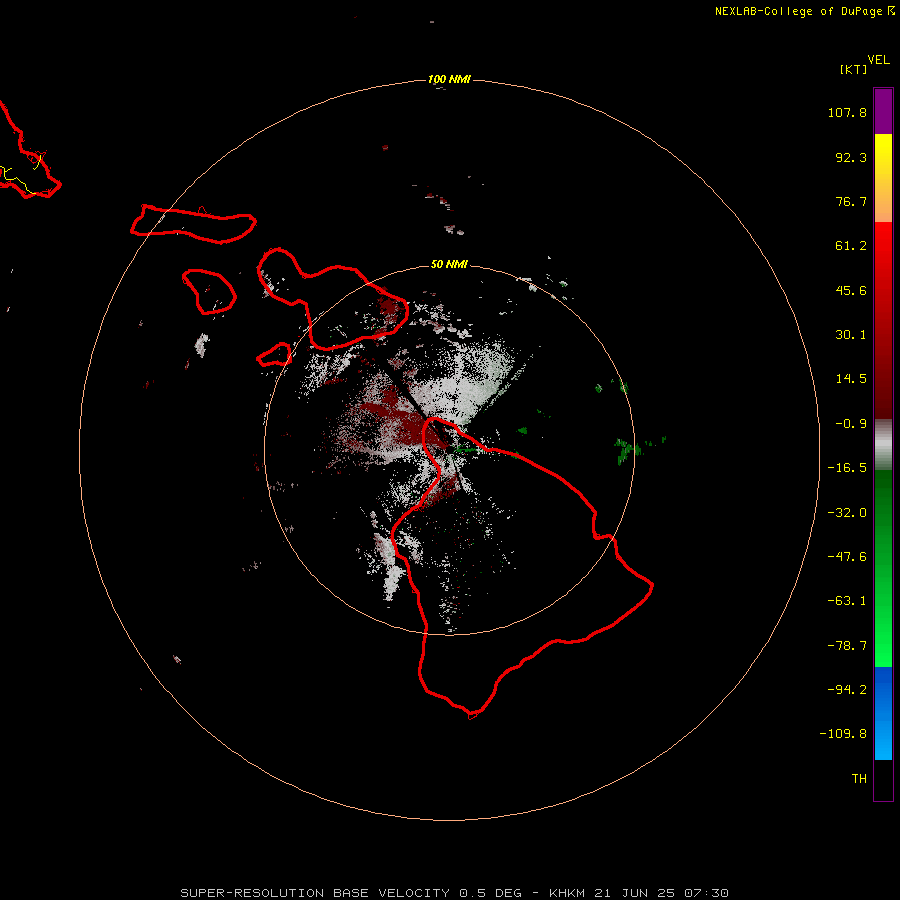Click the 'SUPER-RESOLUTION BASE VELOCITY 0.5 DEG' caption

click(x=351, y=893)
